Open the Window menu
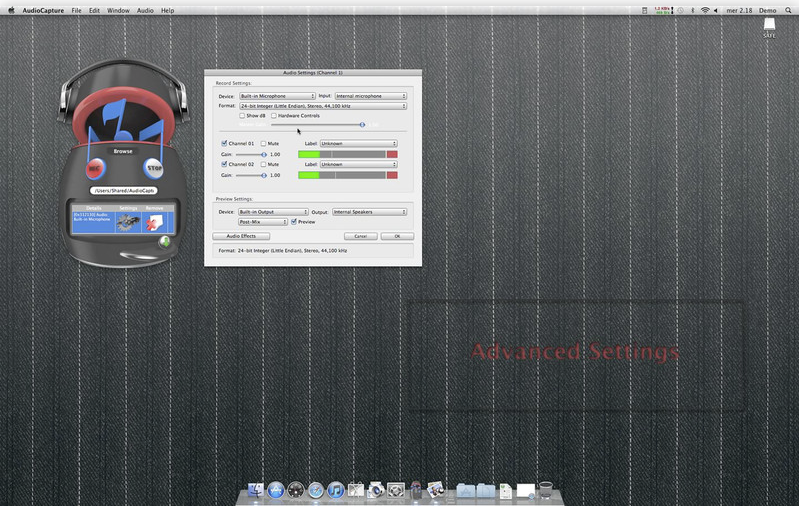The width and height of the screenshot is (799, 506). click(x=118, y=10)
